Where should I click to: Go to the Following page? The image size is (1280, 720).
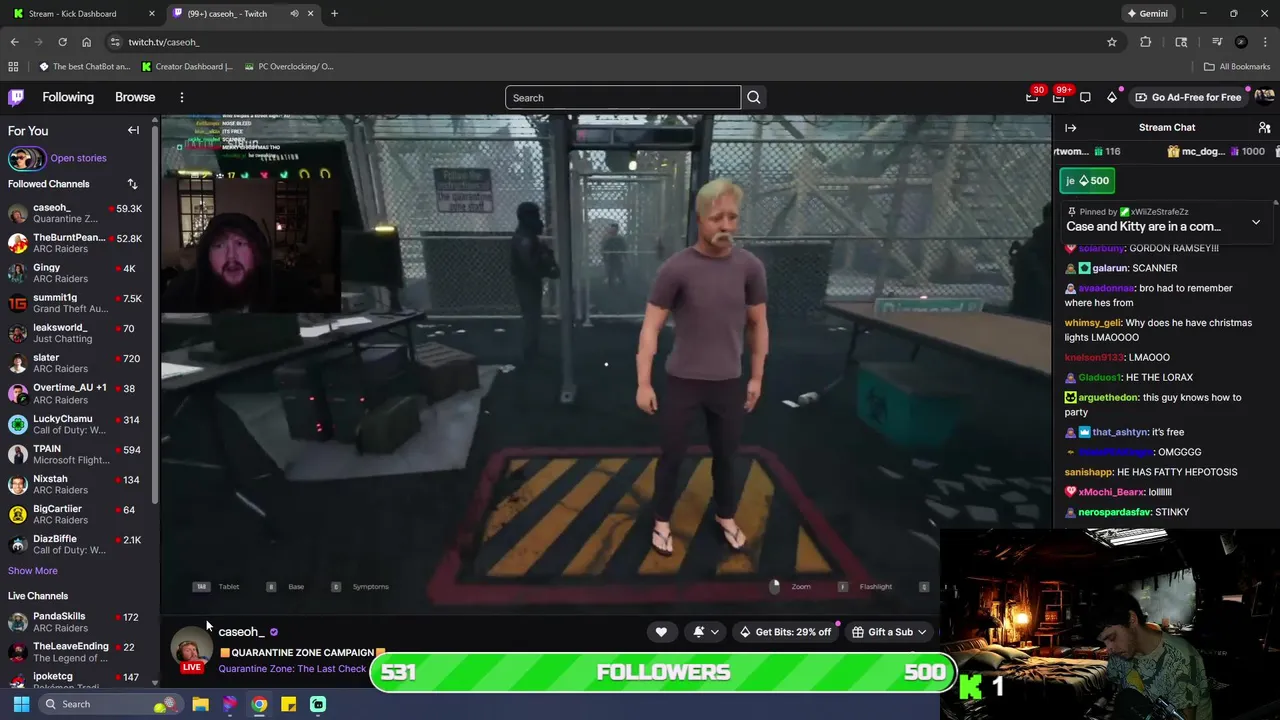point(68,98)
